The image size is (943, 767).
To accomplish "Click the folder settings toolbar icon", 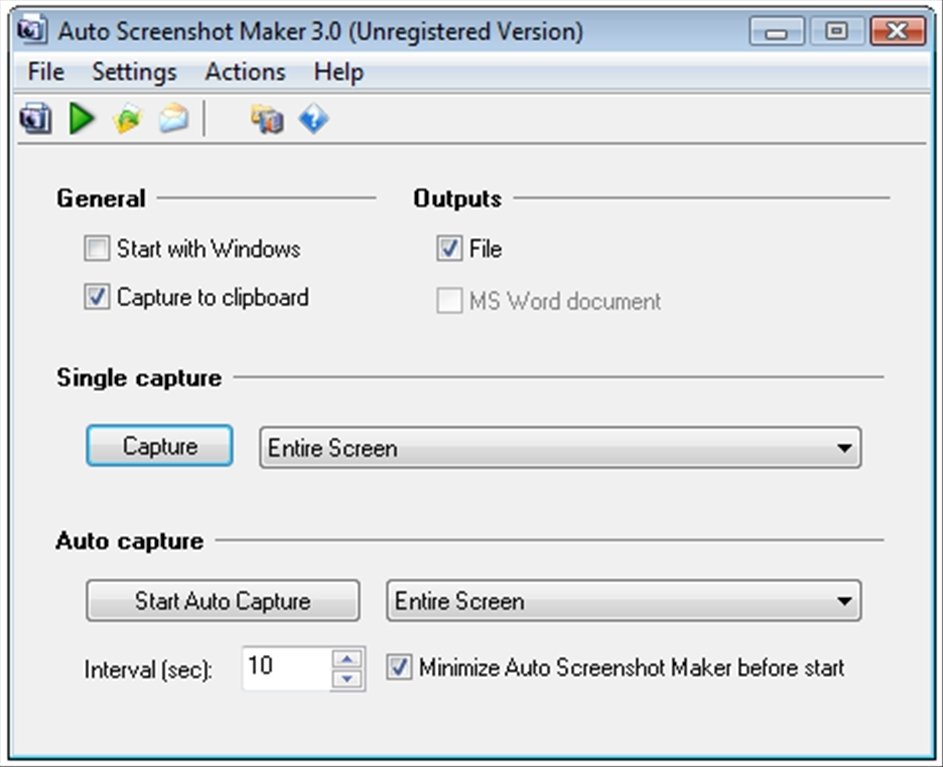I will pos(267,119).
